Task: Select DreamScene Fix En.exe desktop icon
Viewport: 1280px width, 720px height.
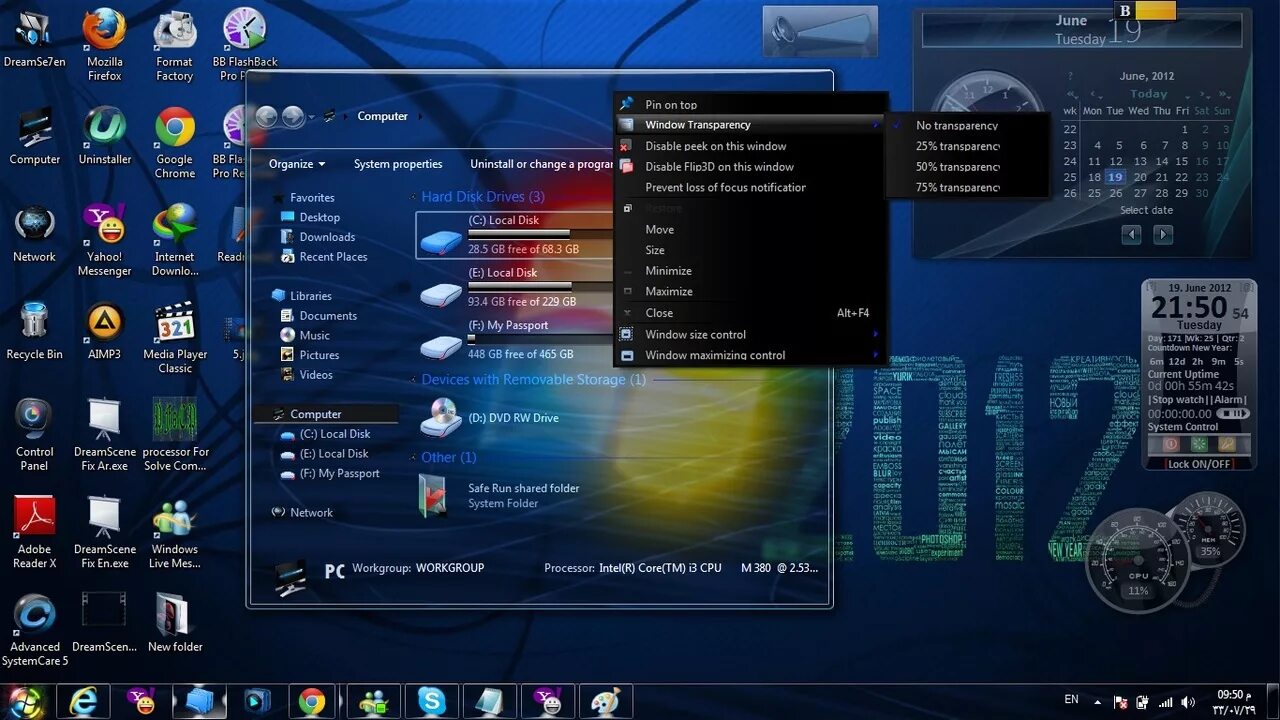Action: [104, 533]
